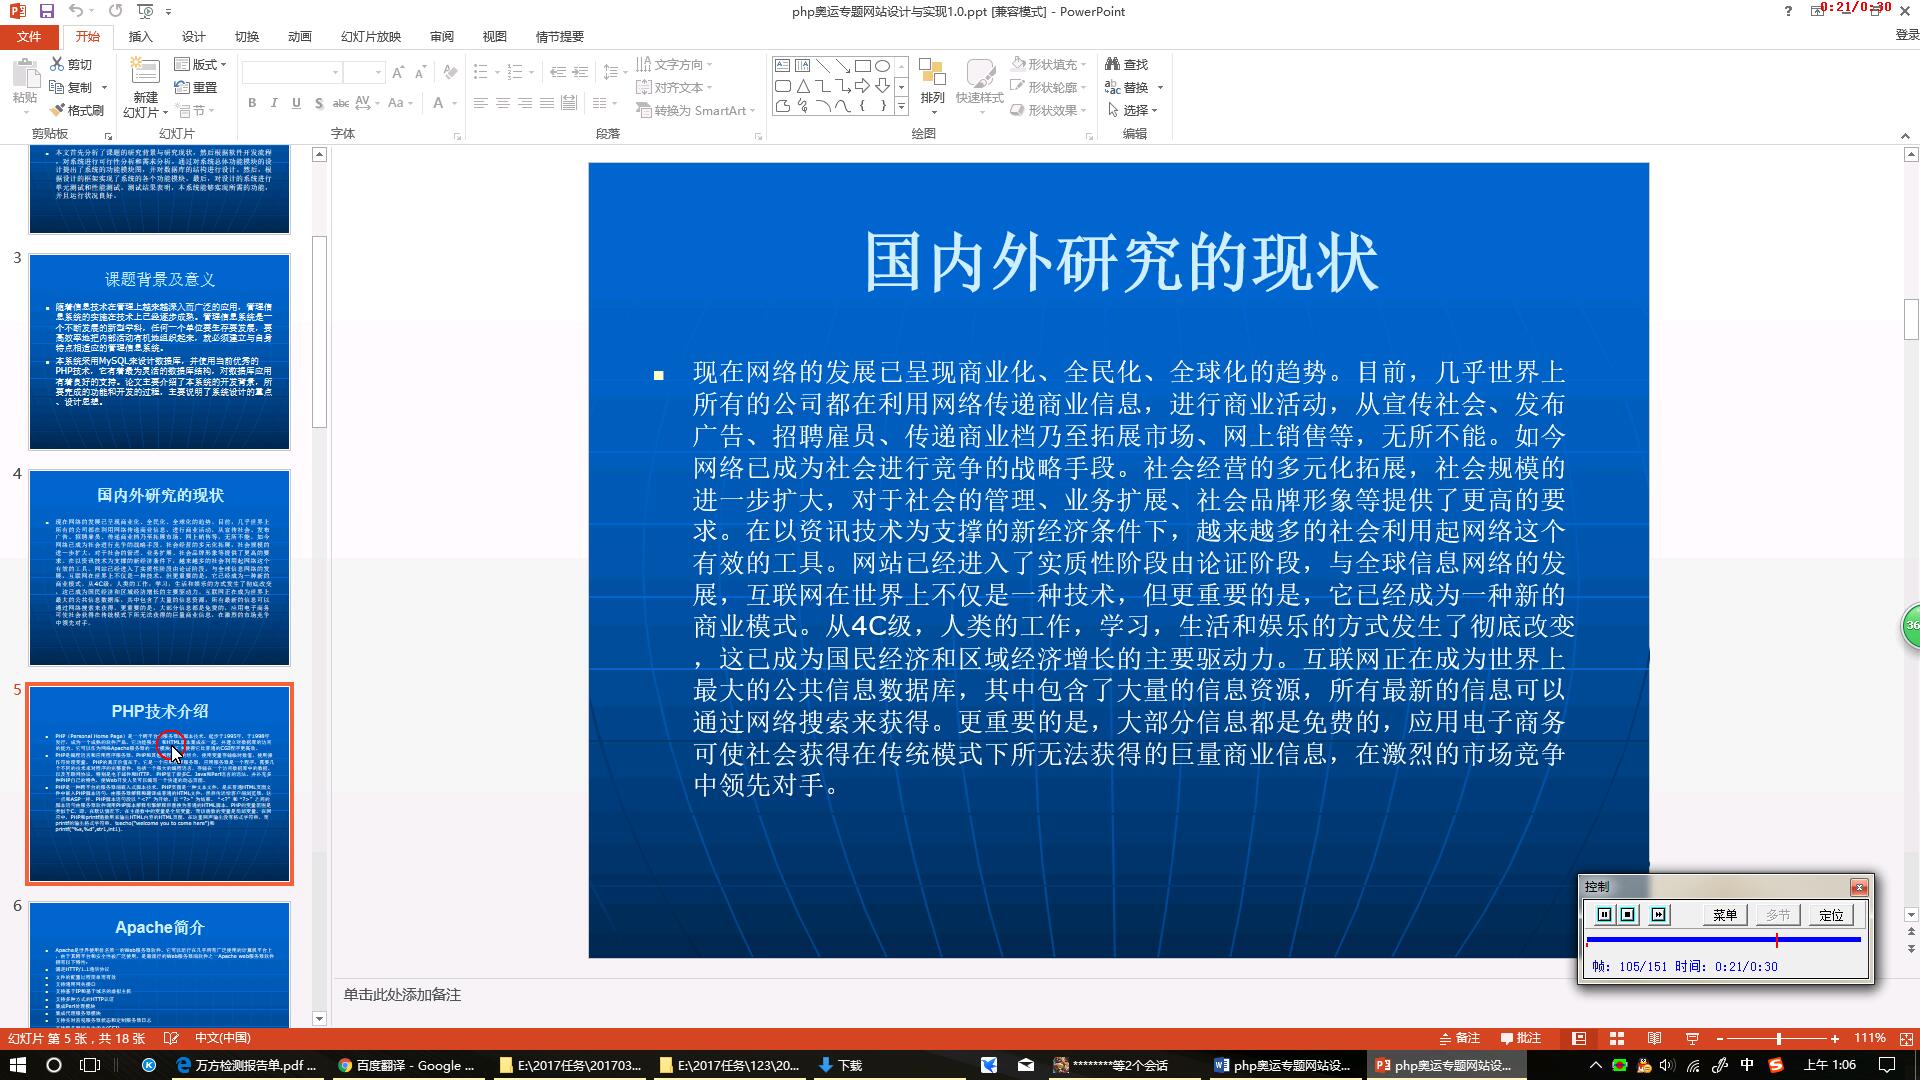The width and height of the screenshot is (1920, 1080).
Task: Switch to Reading view icon
Action: point(1655,1039)
